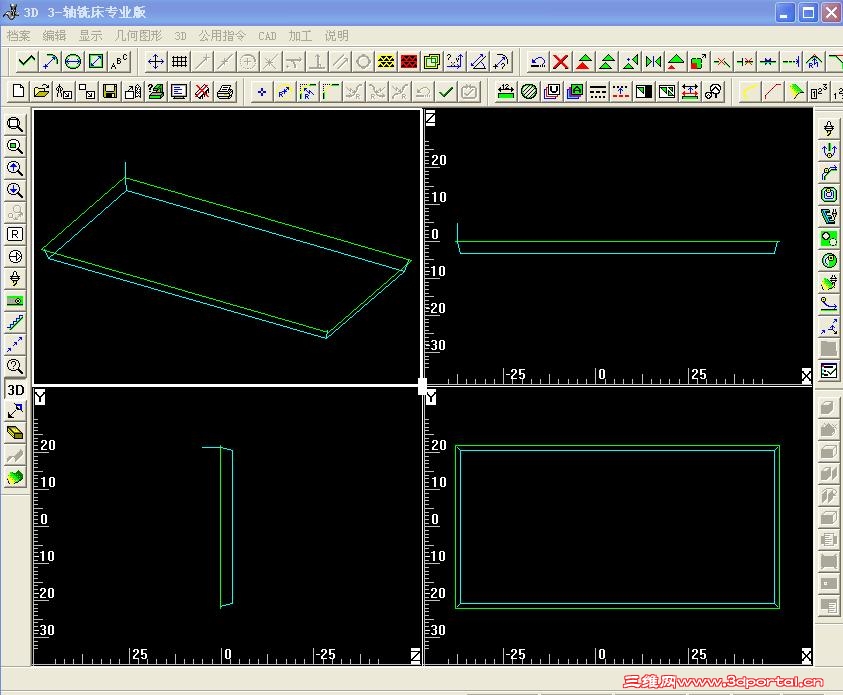
Task: Click the red X delete icon
Action: [561, 62]
